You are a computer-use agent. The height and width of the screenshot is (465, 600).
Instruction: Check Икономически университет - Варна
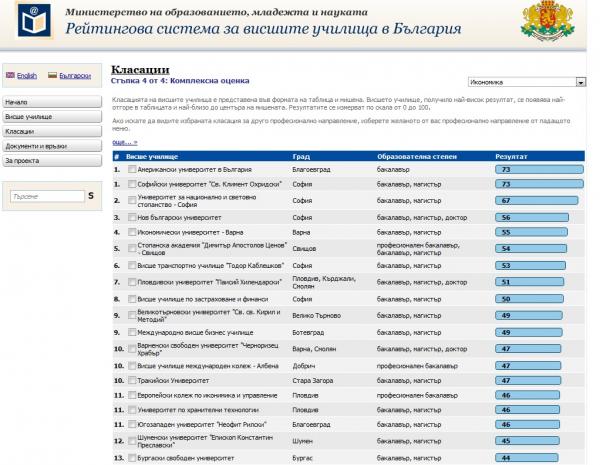pos(132,232)
